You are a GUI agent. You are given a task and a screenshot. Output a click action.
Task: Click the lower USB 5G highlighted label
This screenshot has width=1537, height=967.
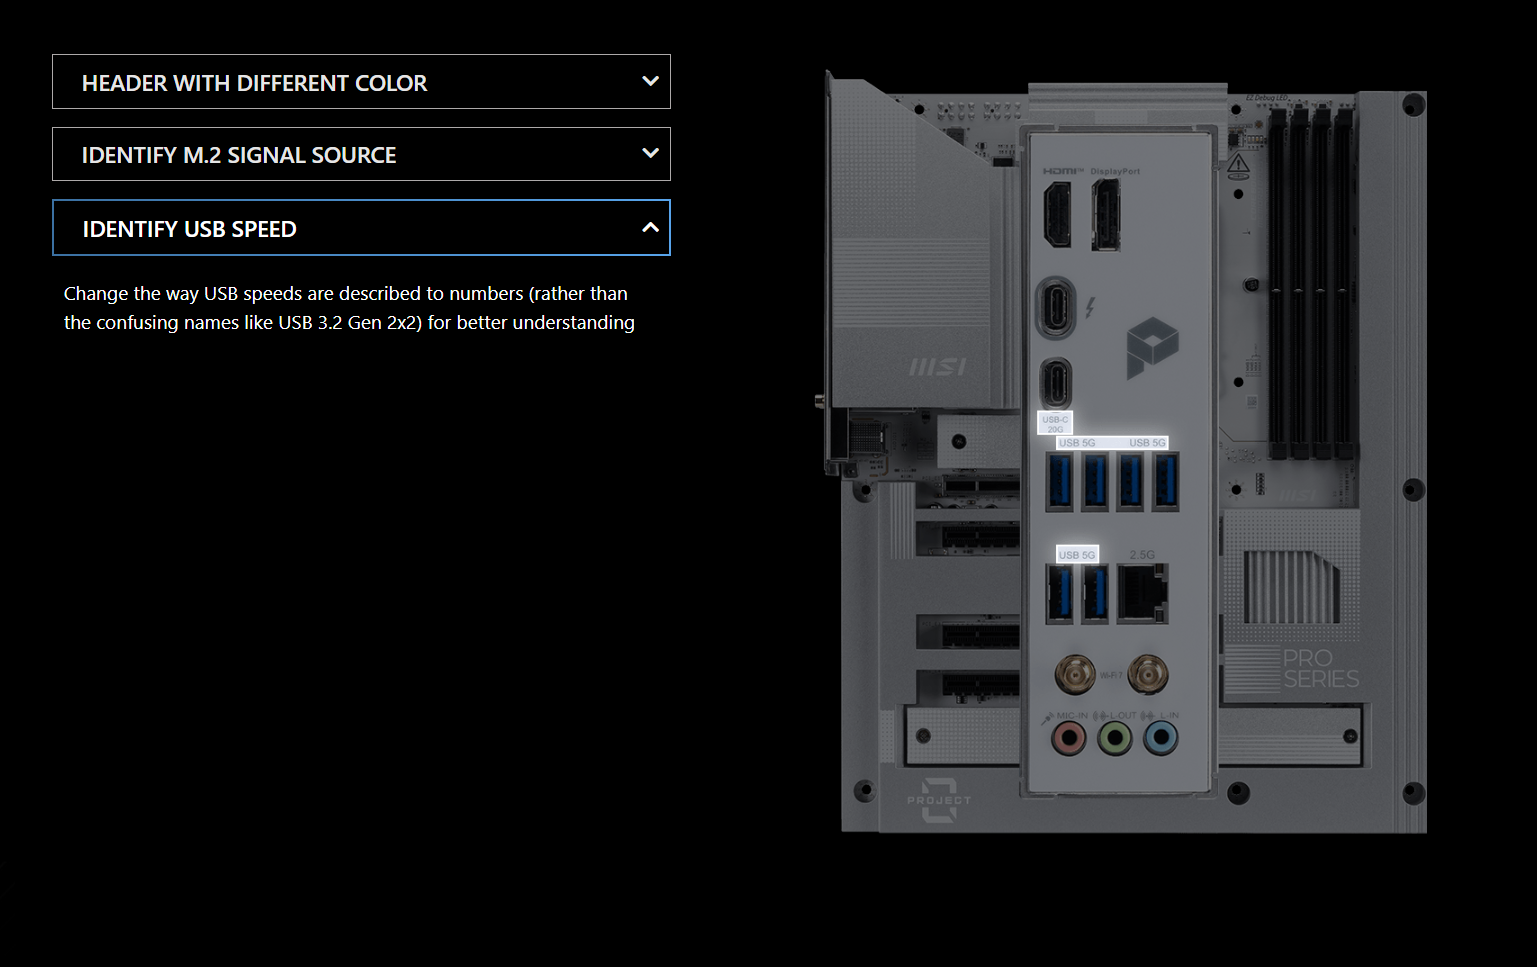click(x=1077, y=554)
